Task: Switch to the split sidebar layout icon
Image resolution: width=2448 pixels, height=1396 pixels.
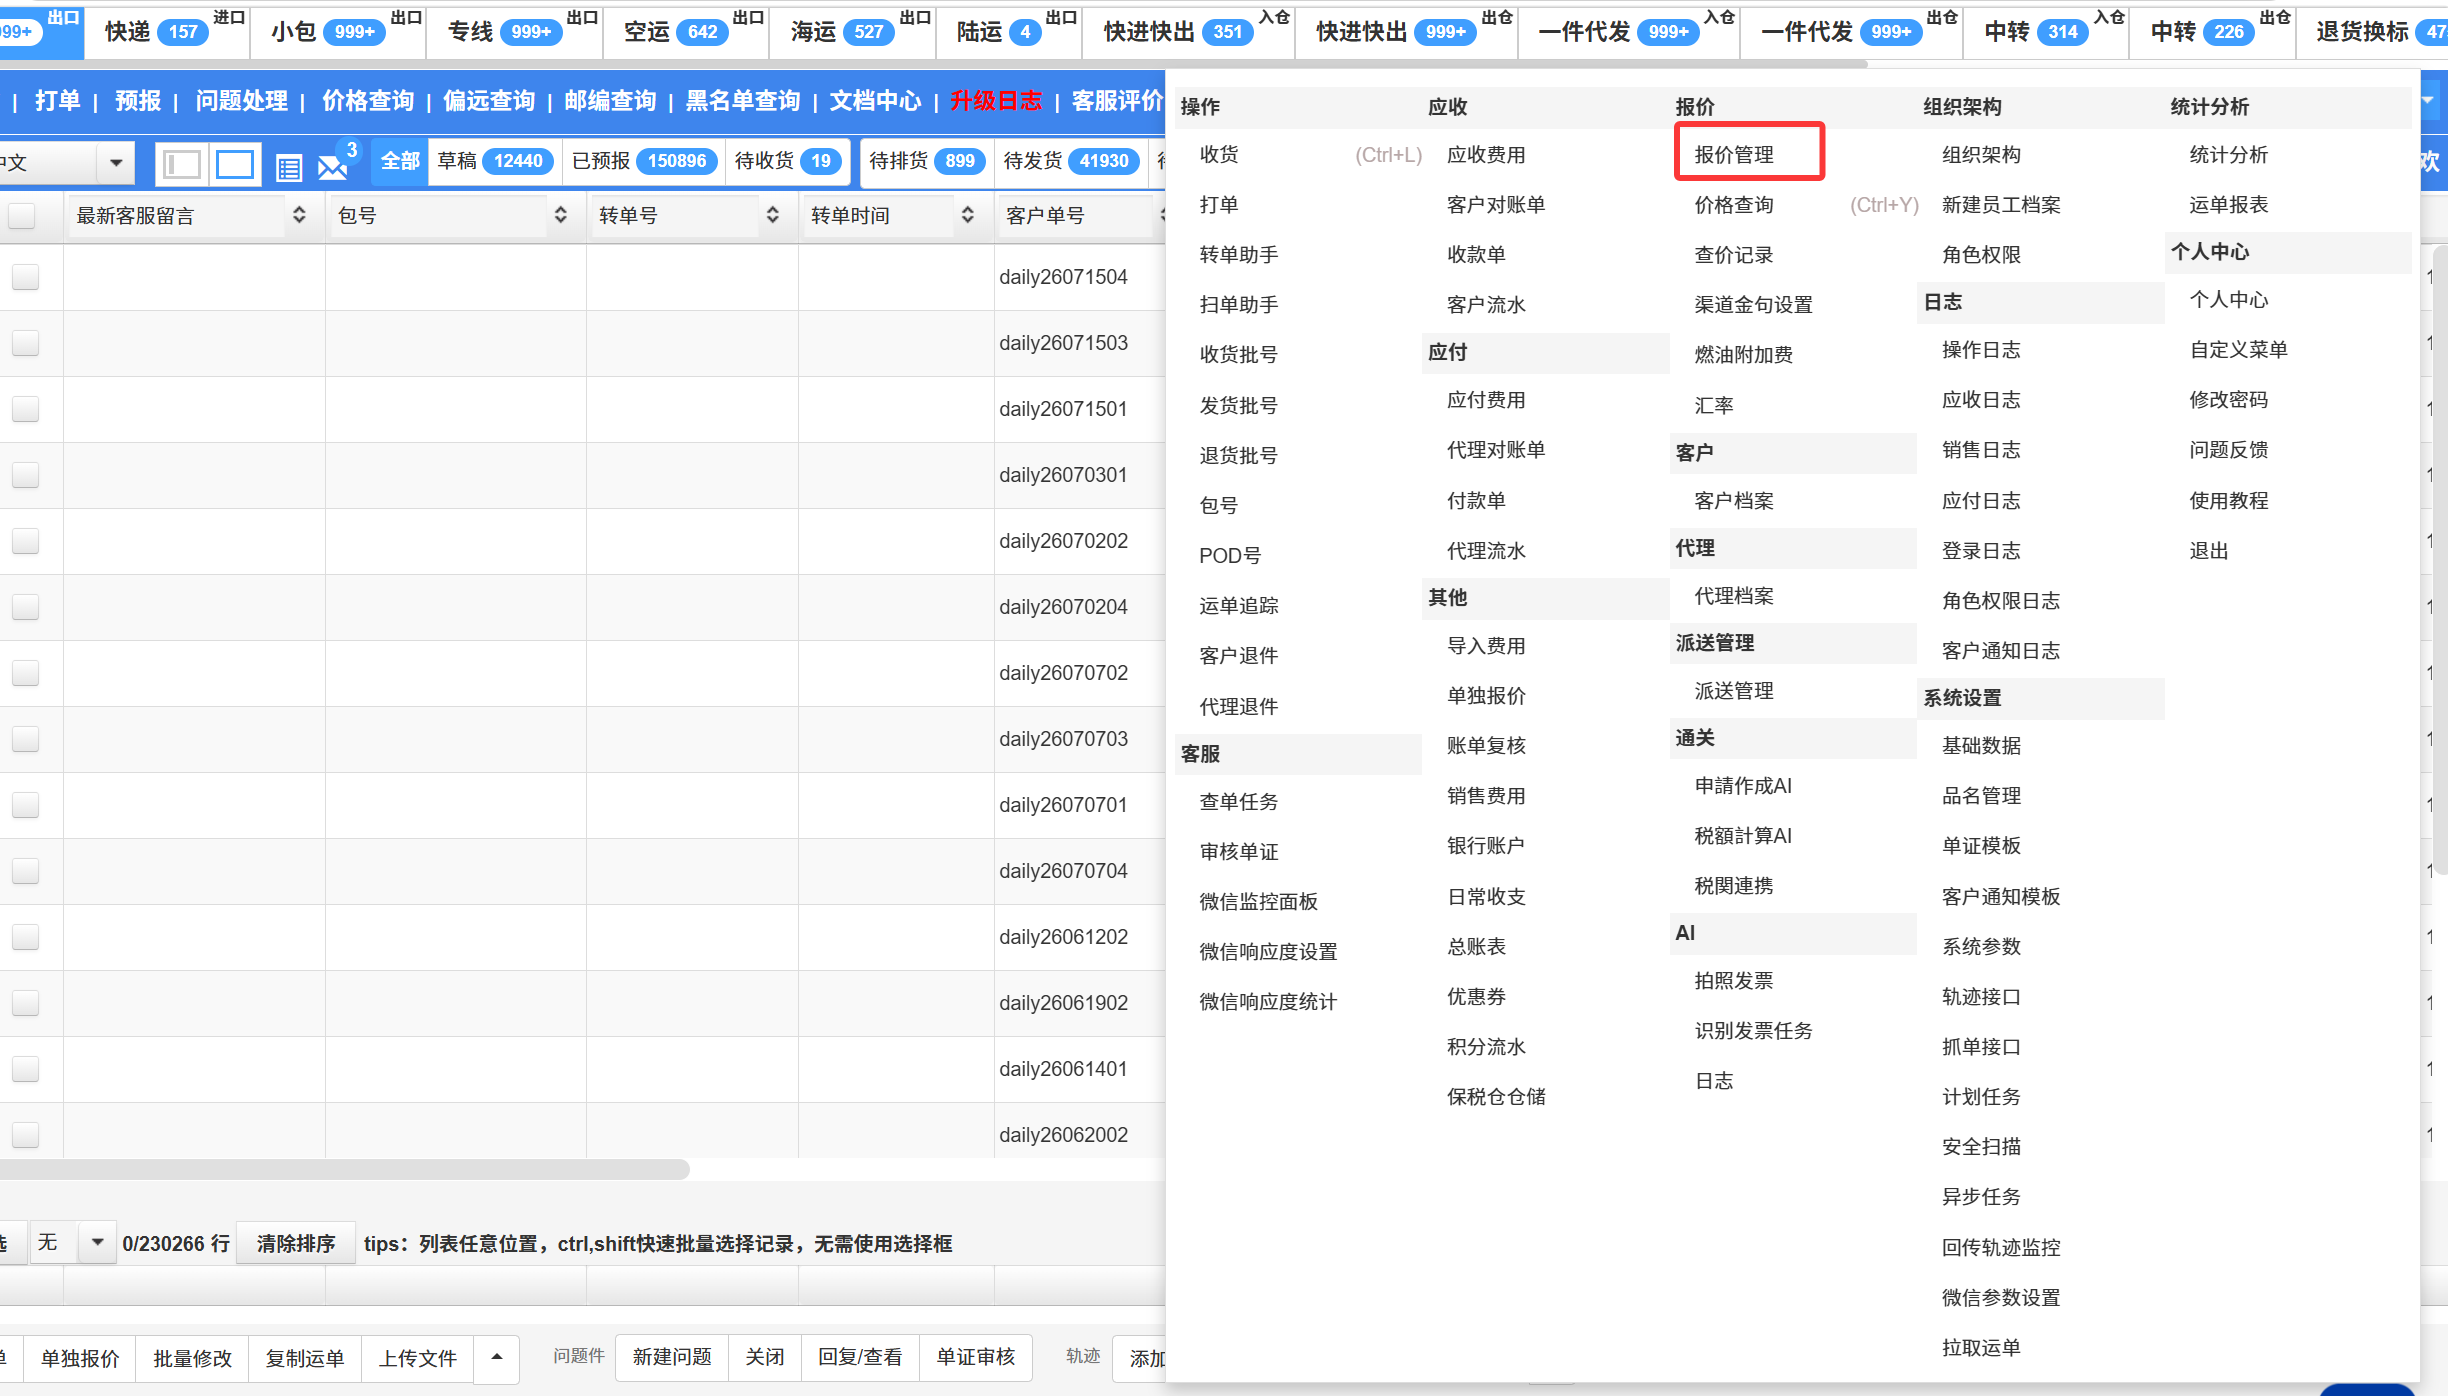Action: pyautogui.click(x=182, y=164)
